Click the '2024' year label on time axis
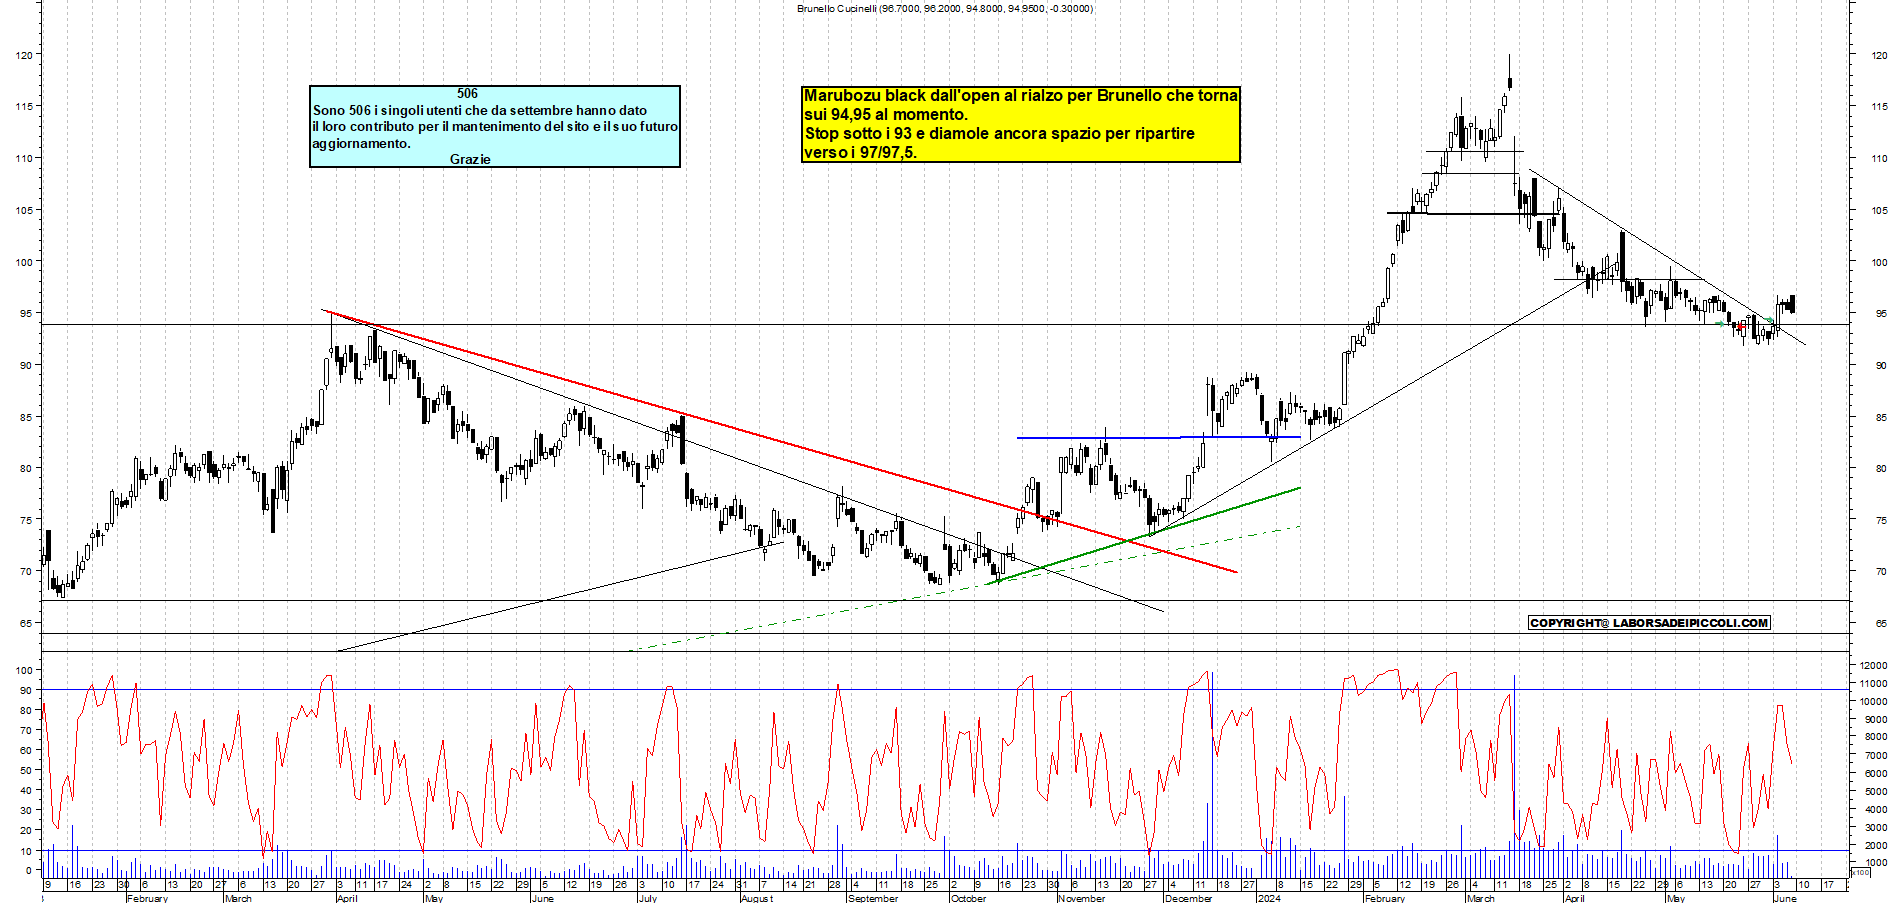This screenshot has height=903, width=1890. point(1268,898)
